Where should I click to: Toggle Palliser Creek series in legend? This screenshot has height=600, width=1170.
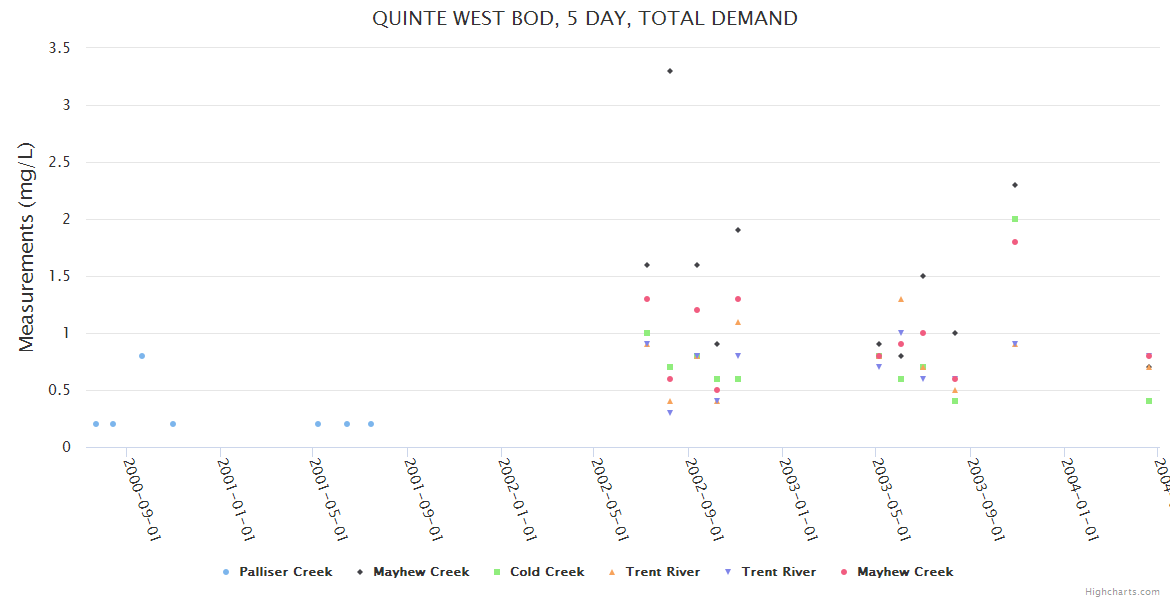click(285, 572)
